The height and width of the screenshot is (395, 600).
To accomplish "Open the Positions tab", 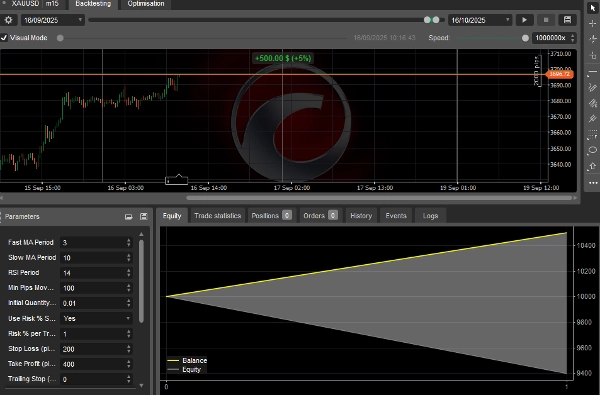I will [271, 216].
